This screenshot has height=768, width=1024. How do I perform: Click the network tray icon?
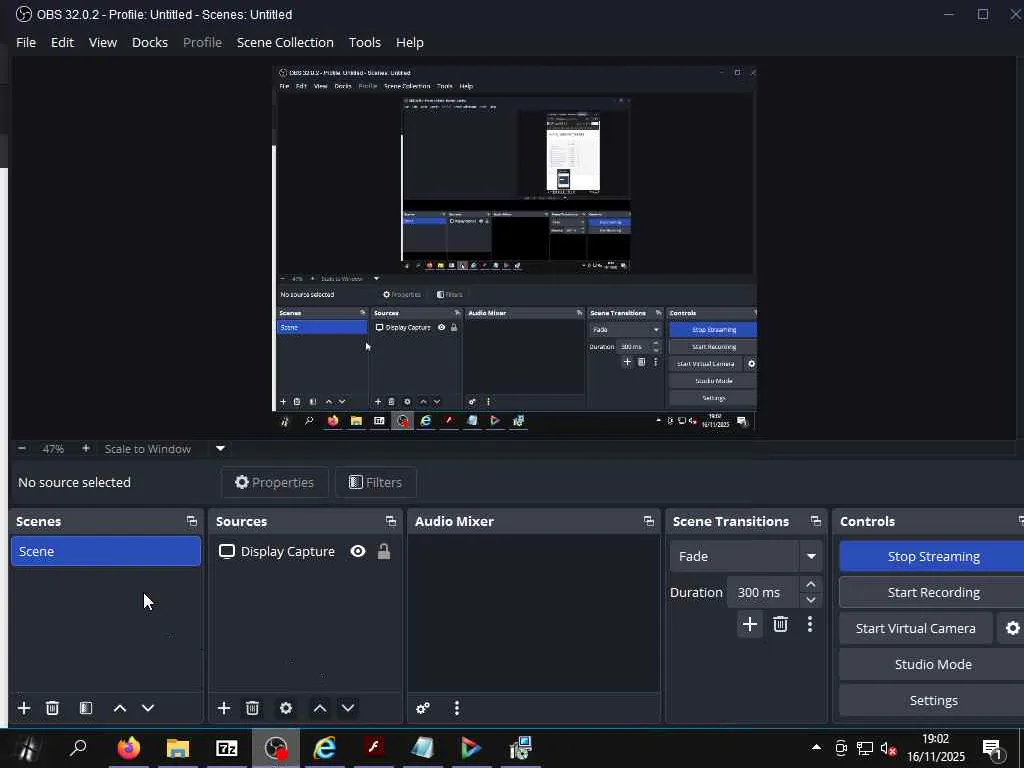(x=865, y=748)
